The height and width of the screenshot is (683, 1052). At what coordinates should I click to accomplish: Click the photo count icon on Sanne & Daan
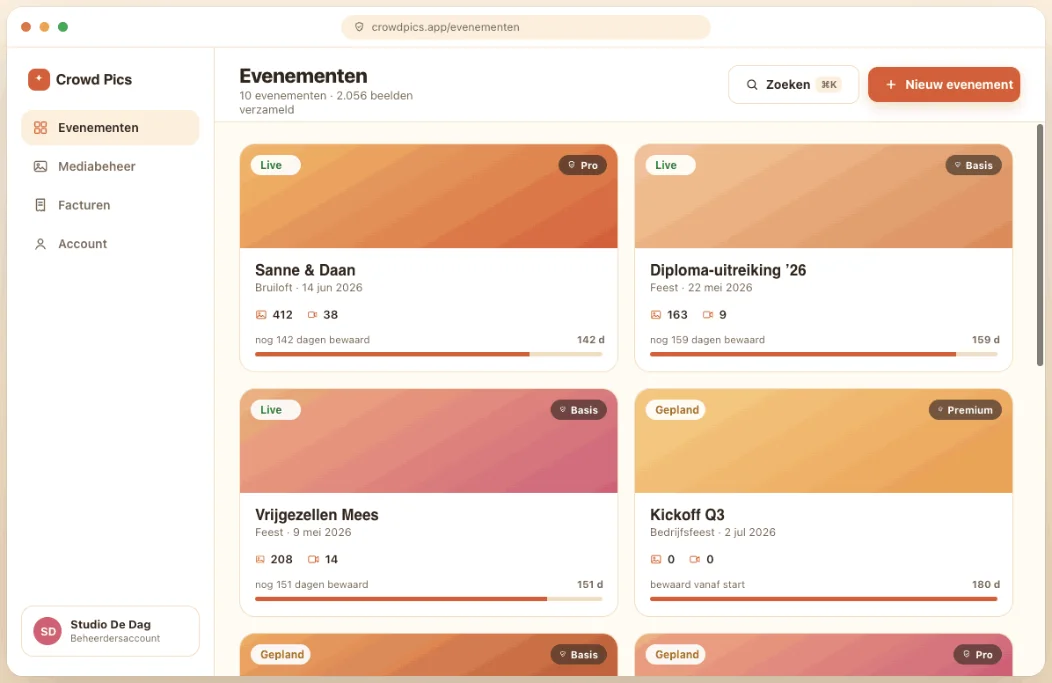[261, 315]
